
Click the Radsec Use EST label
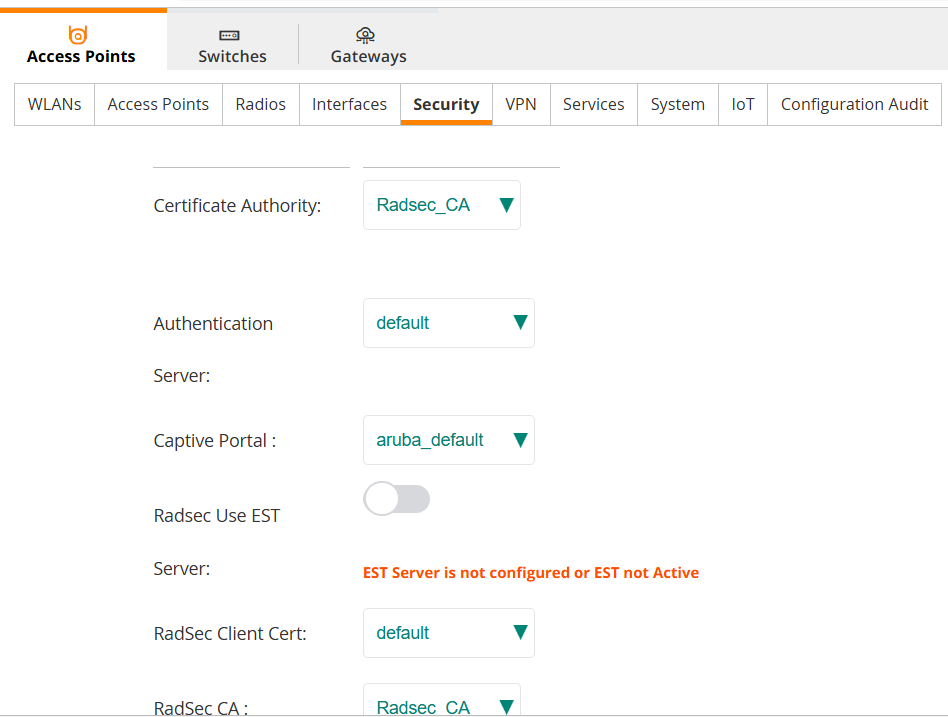point(216,516)
